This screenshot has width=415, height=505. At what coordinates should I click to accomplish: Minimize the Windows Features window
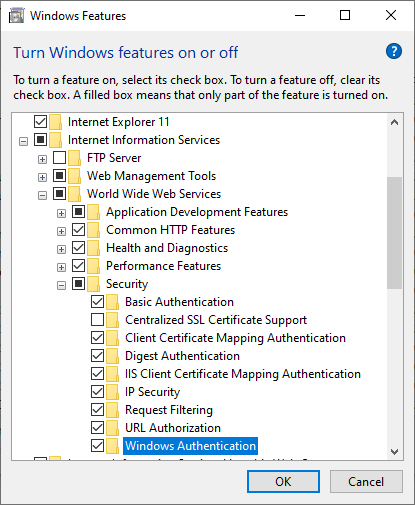coord(300,15)
